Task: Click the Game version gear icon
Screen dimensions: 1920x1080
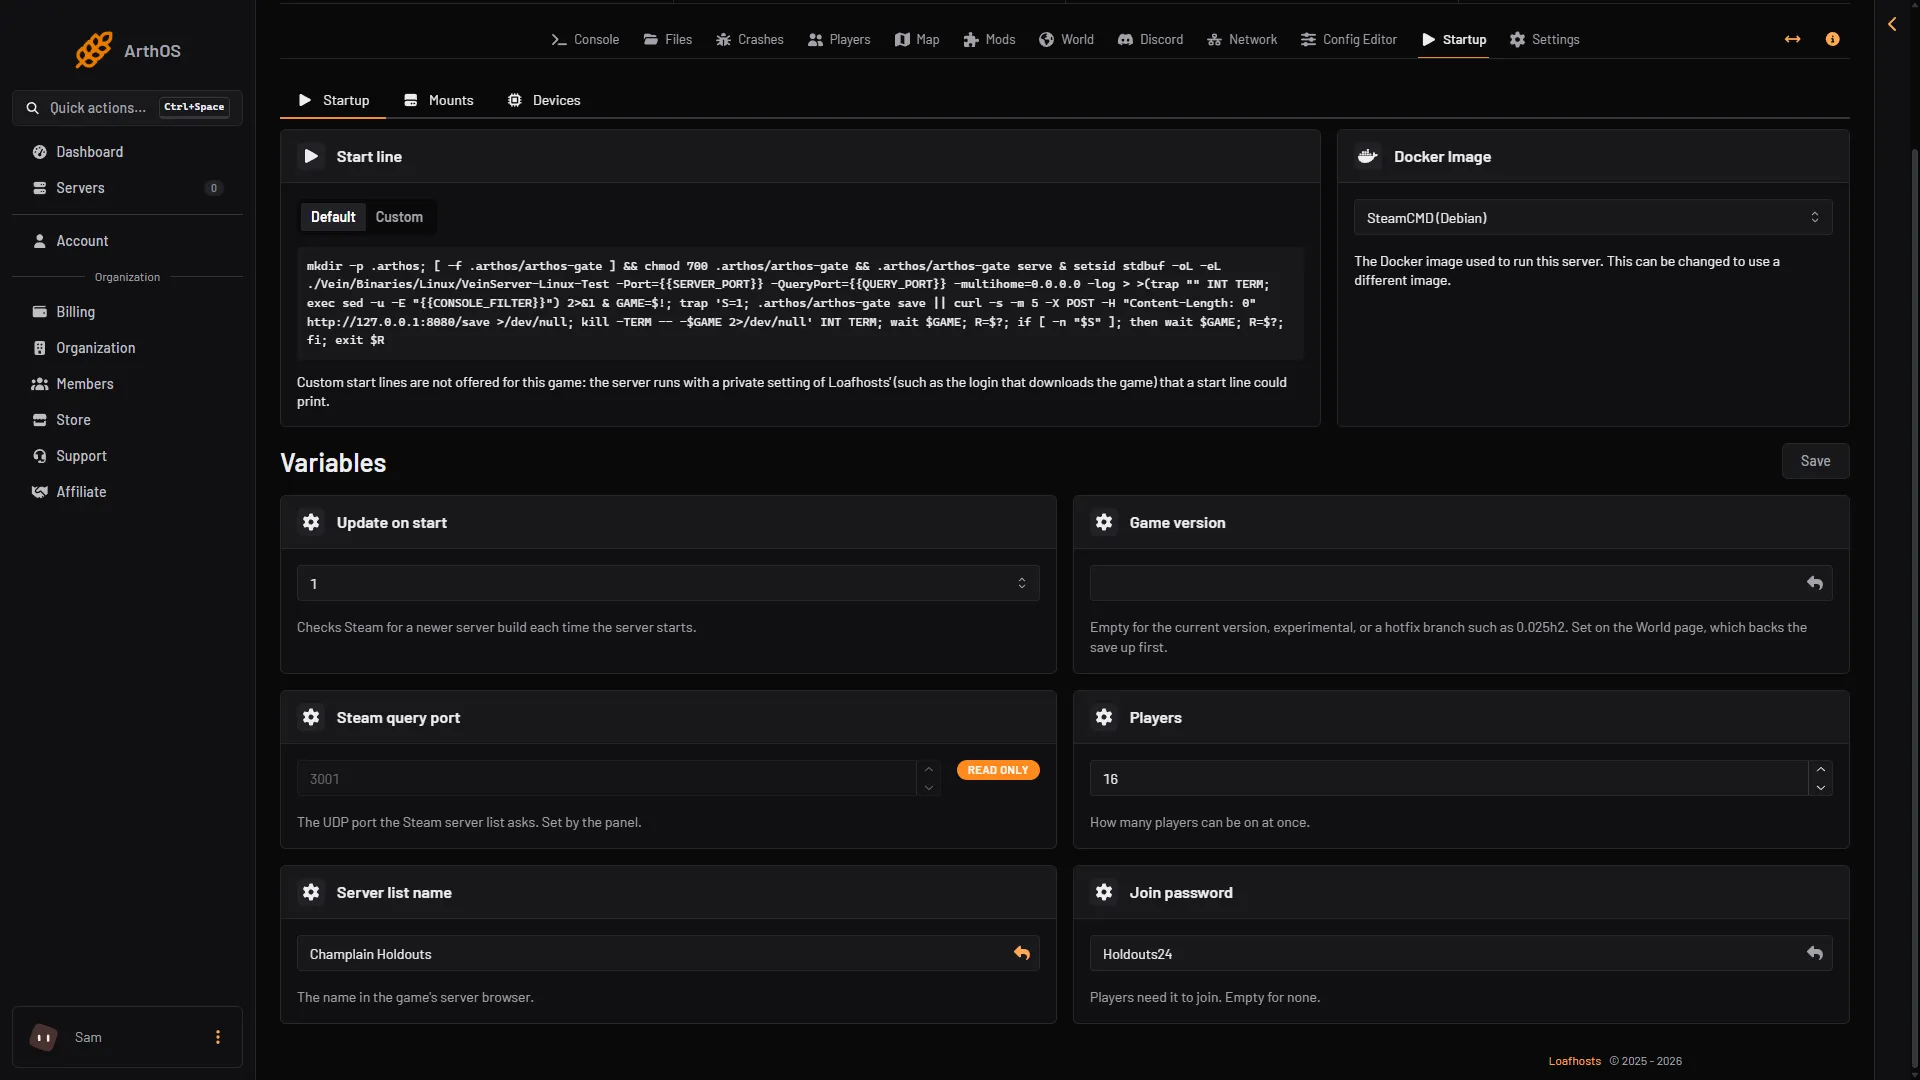Action: (1104, 522)
